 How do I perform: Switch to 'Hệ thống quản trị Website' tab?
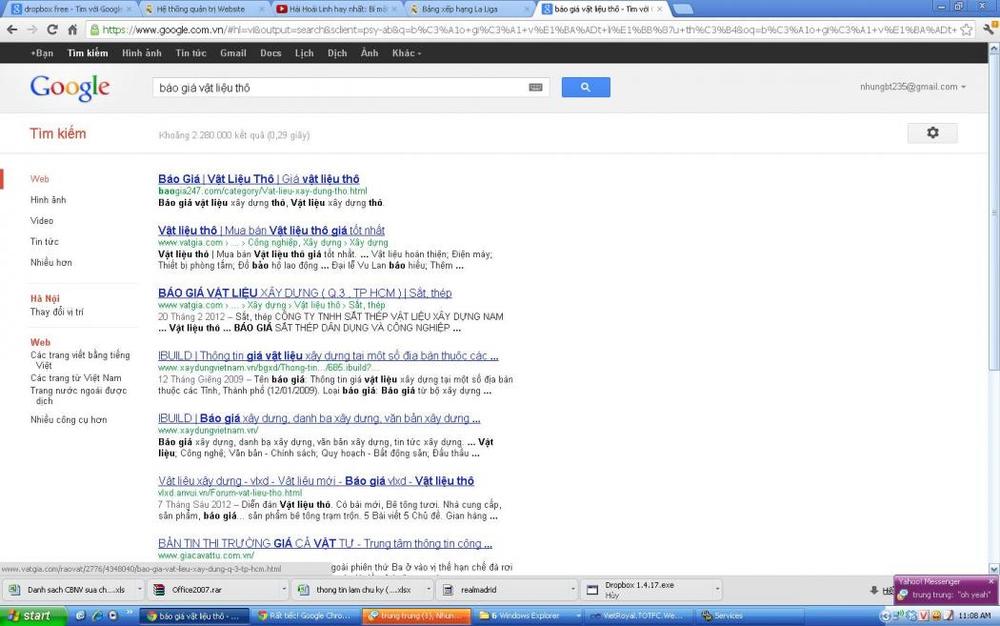pos(203,9)
